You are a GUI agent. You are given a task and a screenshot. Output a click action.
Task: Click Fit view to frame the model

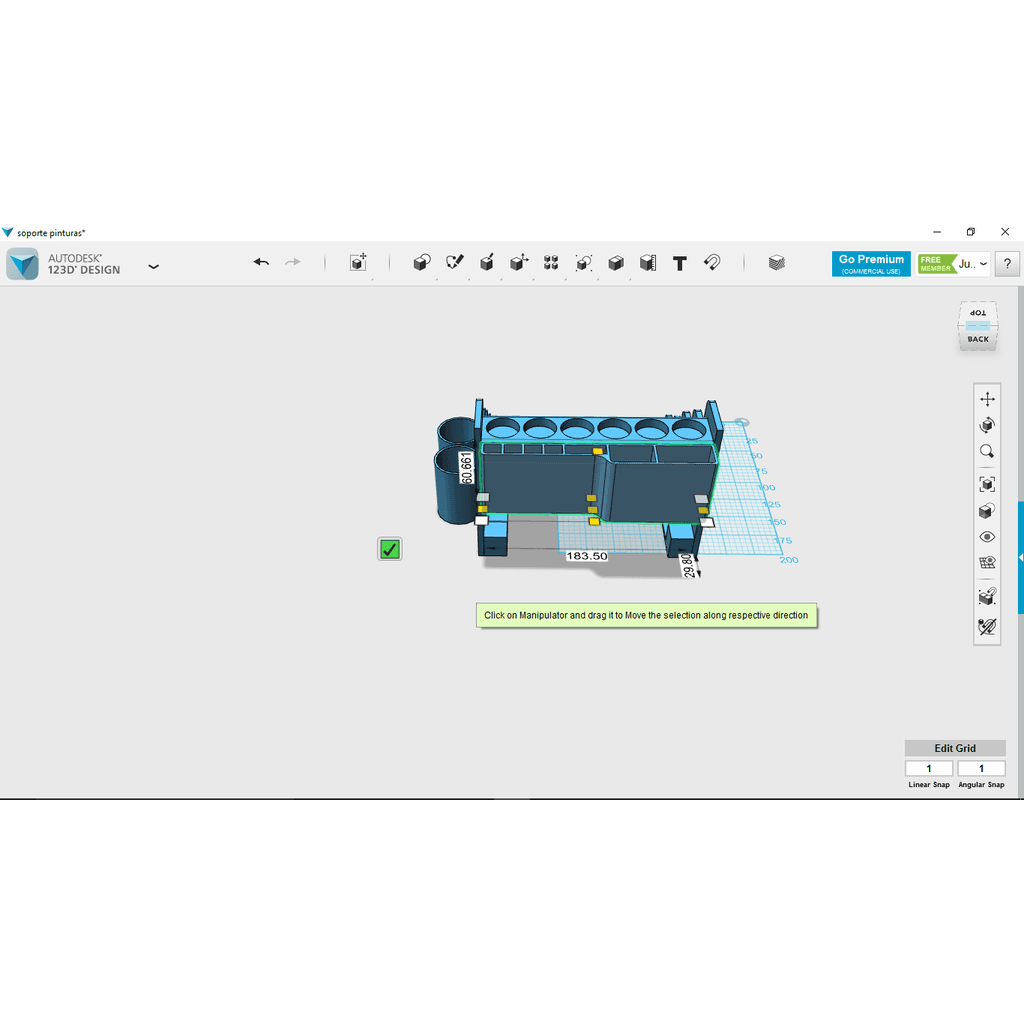[987, 485]
